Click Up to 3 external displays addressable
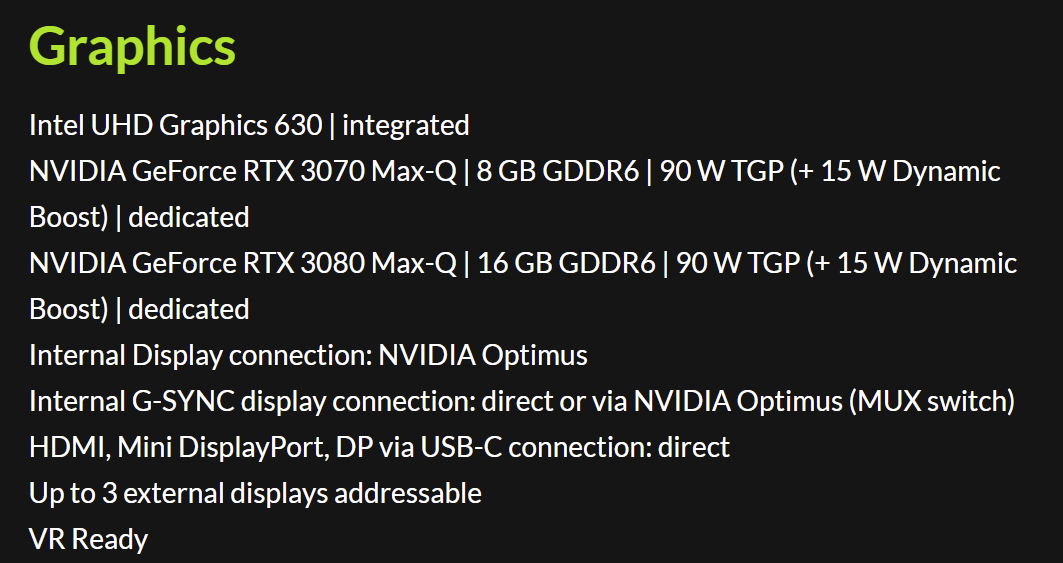The width and height of the screenshot is (1063, 563). coord(256,493)
